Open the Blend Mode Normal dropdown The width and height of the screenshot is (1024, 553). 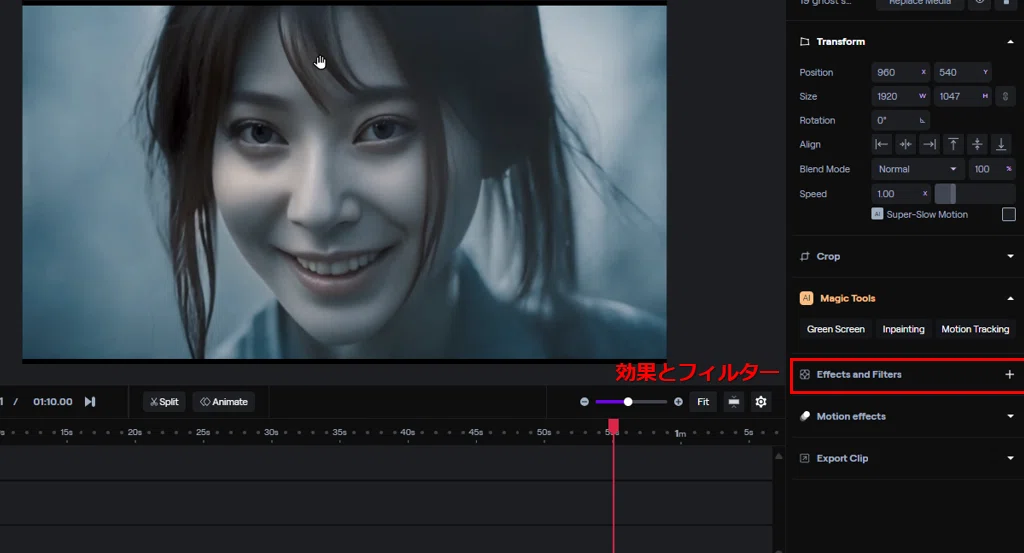[917, 169]
